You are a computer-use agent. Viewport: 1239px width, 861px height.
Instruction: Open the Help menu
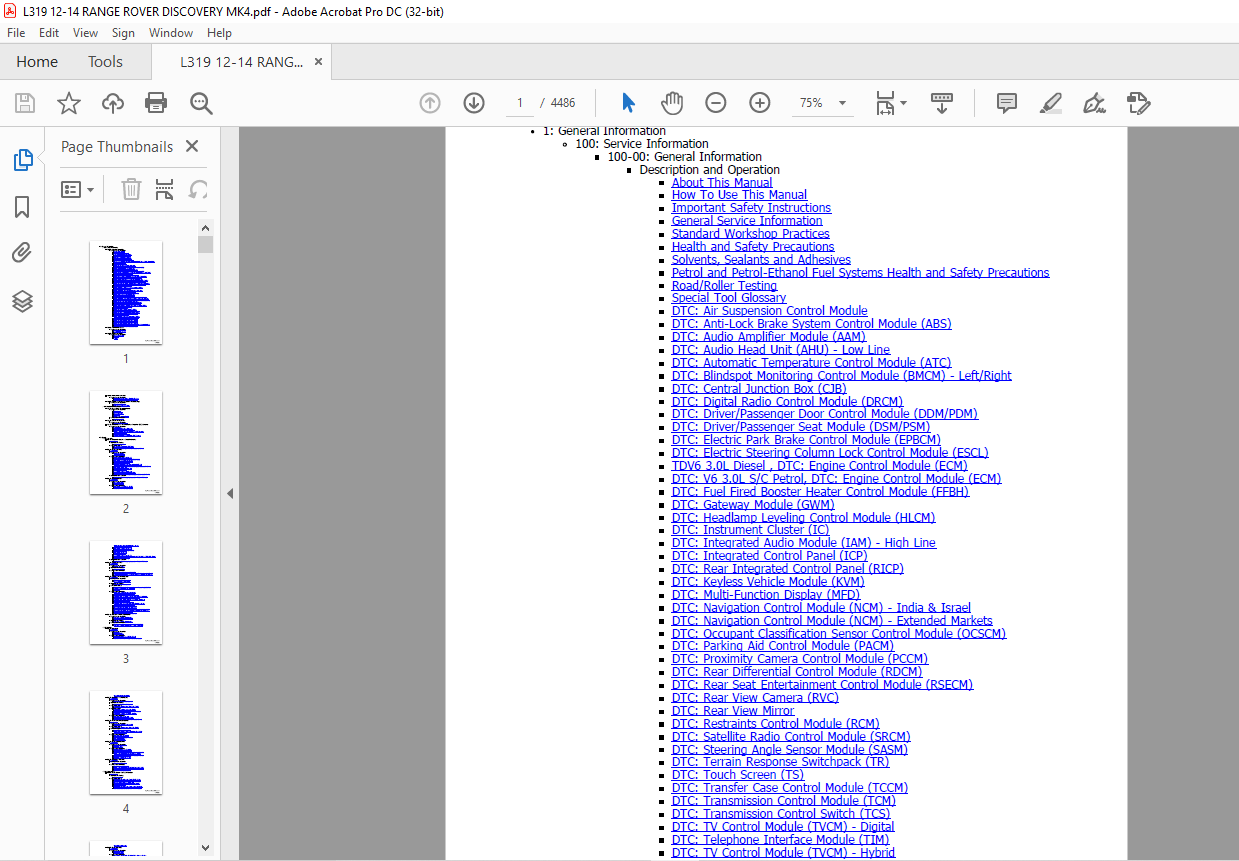pos(219,33)
